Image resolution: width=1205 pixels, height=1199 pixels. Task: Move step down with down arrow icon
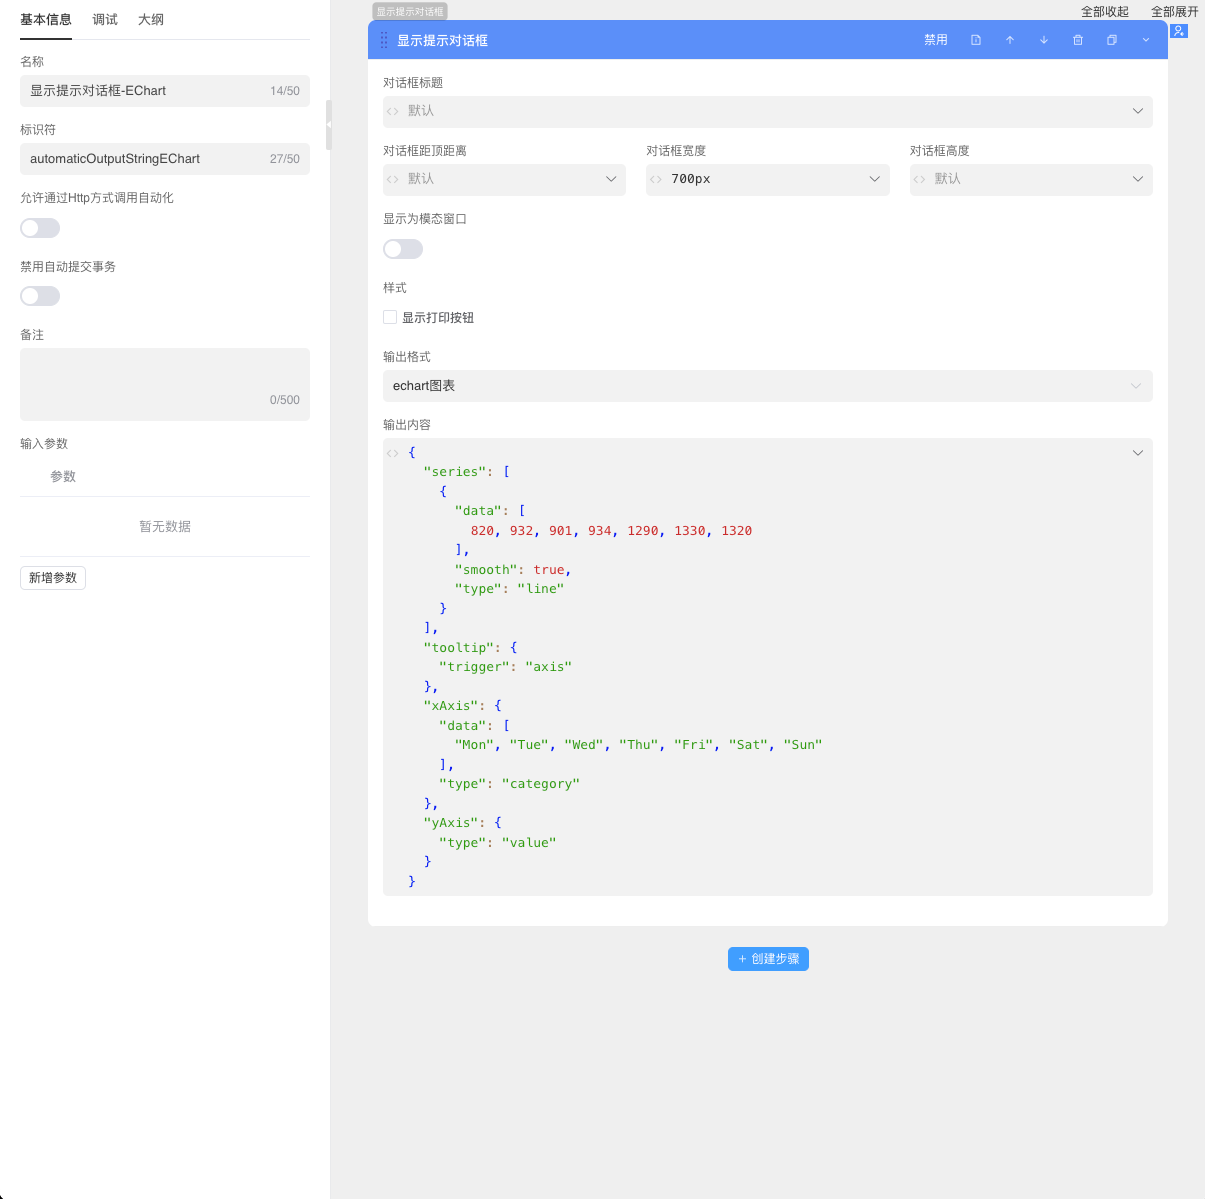[1044, 40]
